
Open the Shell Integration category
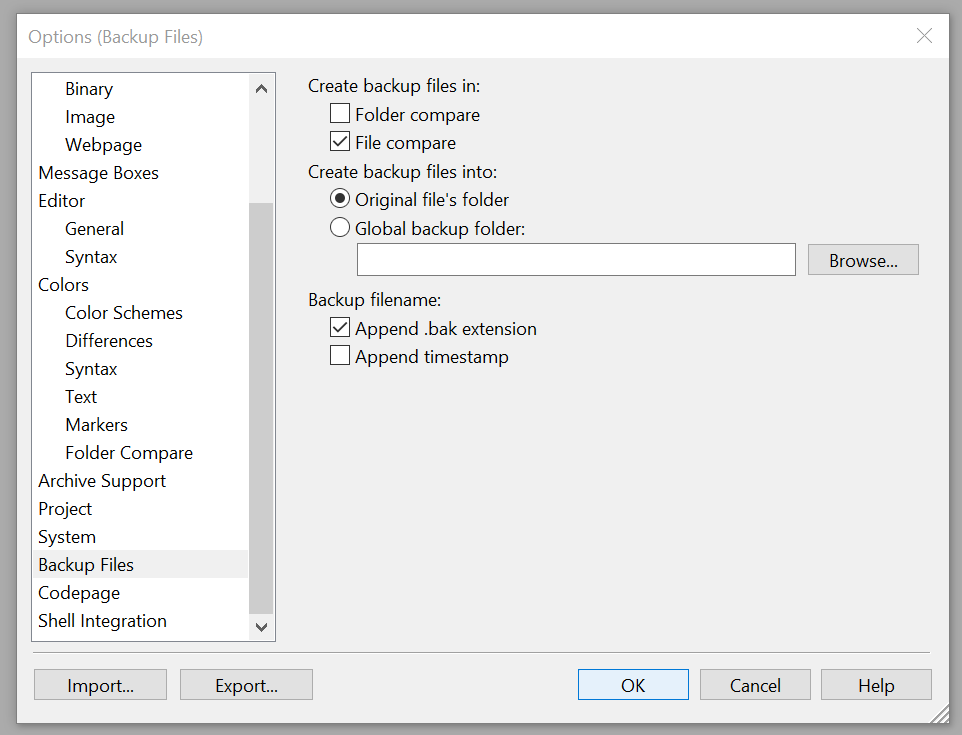(102, 621)
